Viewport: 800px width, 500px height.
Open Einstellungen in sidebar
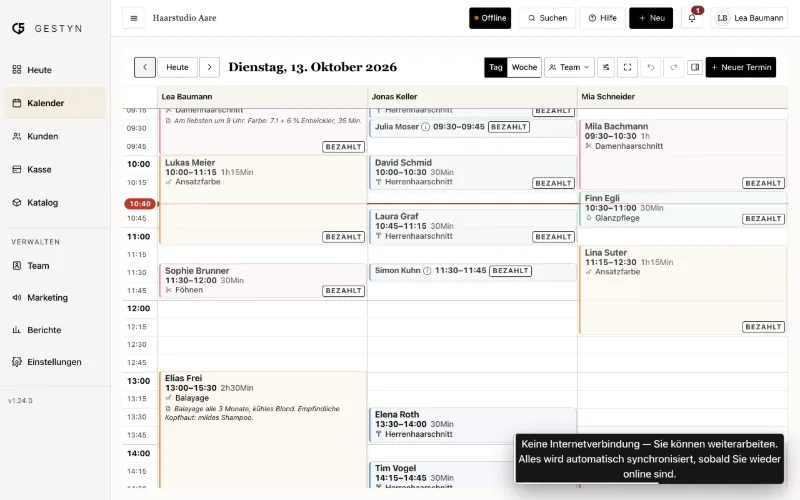tap(55, 362)
